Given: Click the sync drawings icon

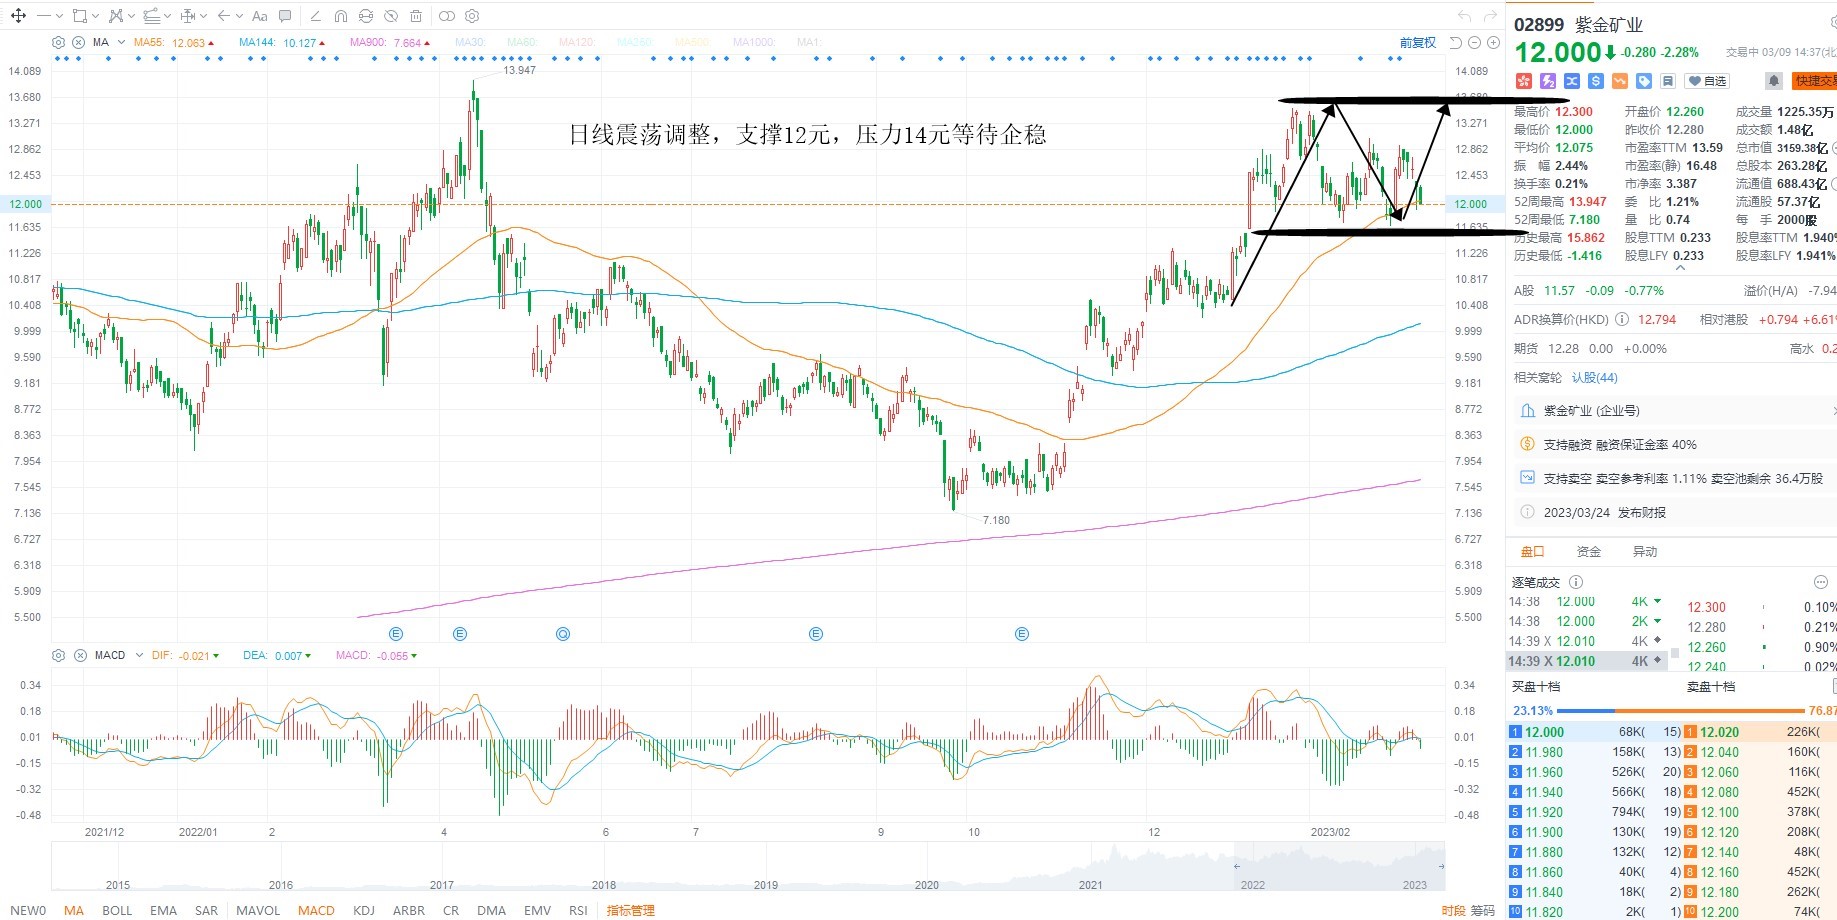Looking at the screenshot, I should pos(366,16).
